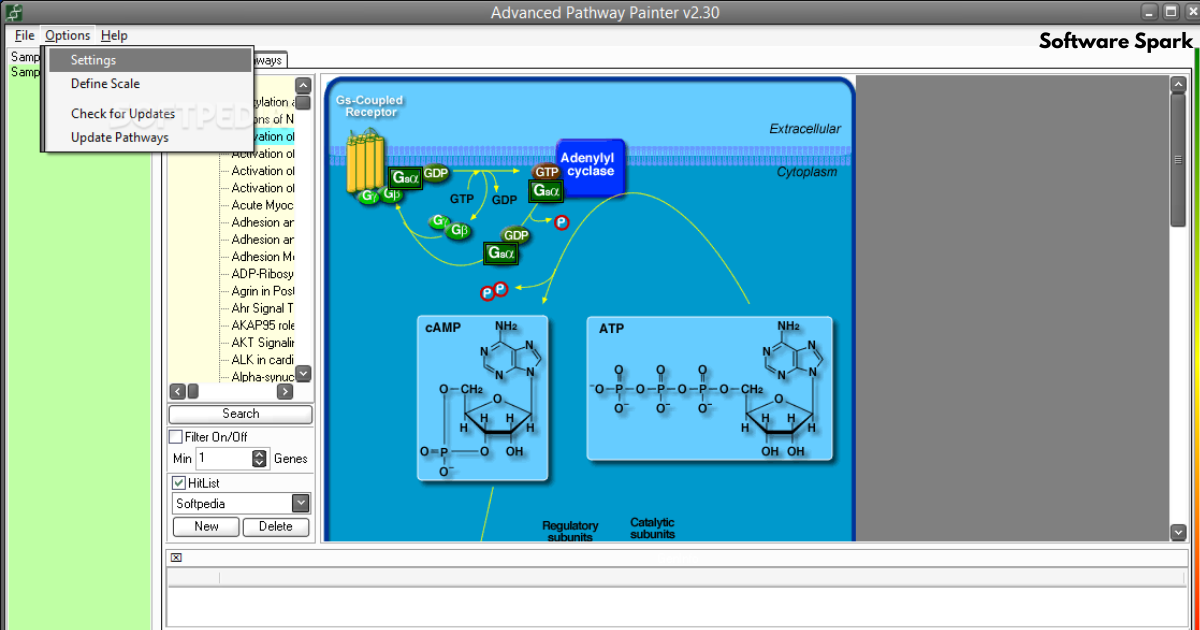This screenshot has height=630, width=1200.
Task: Select Update Pathways option
Action: pos(149,137)
